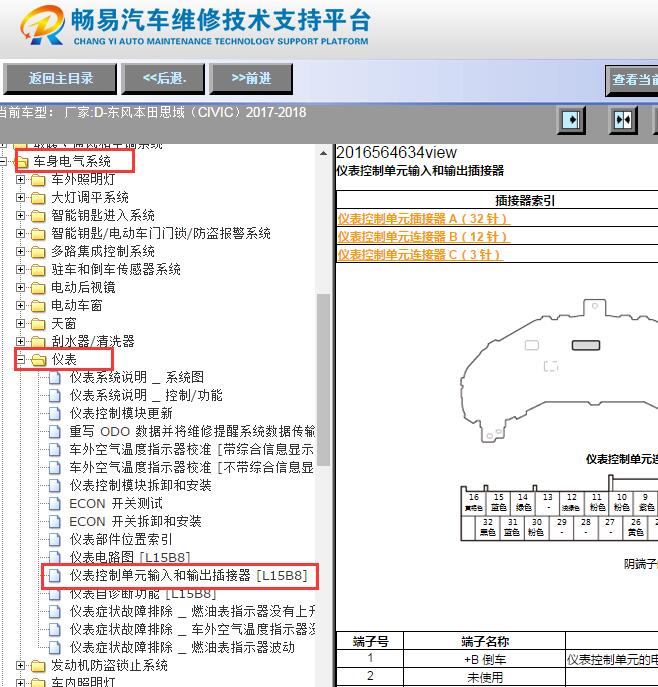Click document icon of 仪表症状故障排除 _ 燃油表指示器波动
The image size is (658, 687).
pos(55,648)
